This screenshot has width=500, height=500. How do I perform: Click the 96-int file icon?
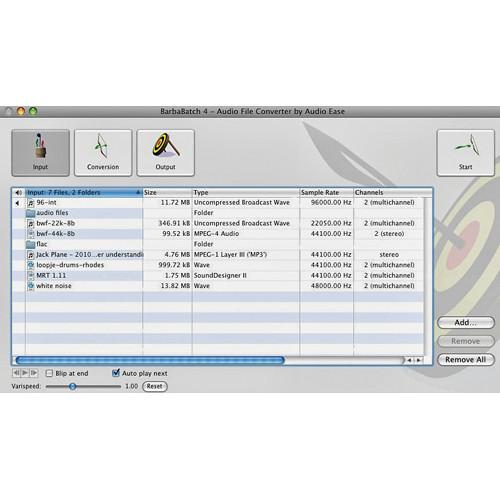point(31,203)
